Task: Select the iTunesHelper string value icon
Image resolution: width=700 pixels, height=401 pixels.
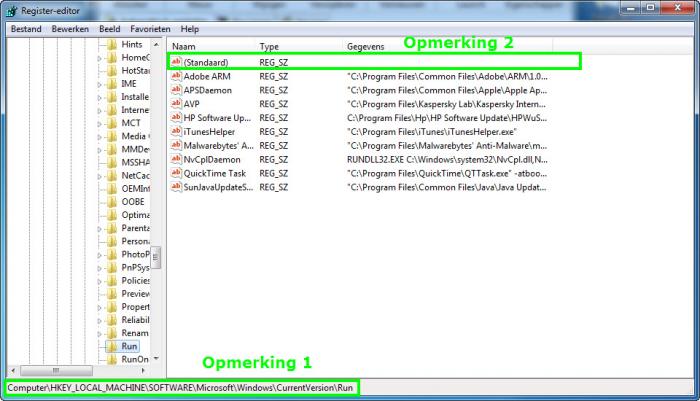Action: (x=176, y=131)
